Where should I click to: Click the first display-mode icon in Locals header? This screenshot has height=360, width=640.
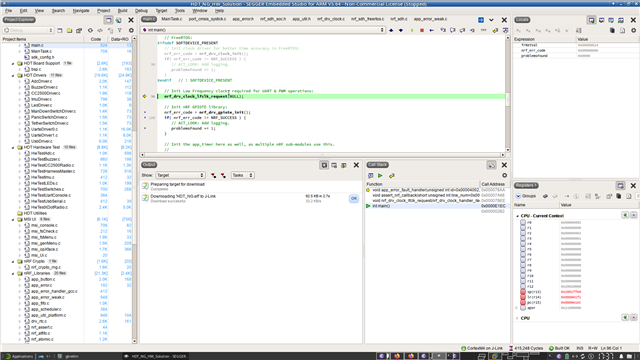pos(591,20)
